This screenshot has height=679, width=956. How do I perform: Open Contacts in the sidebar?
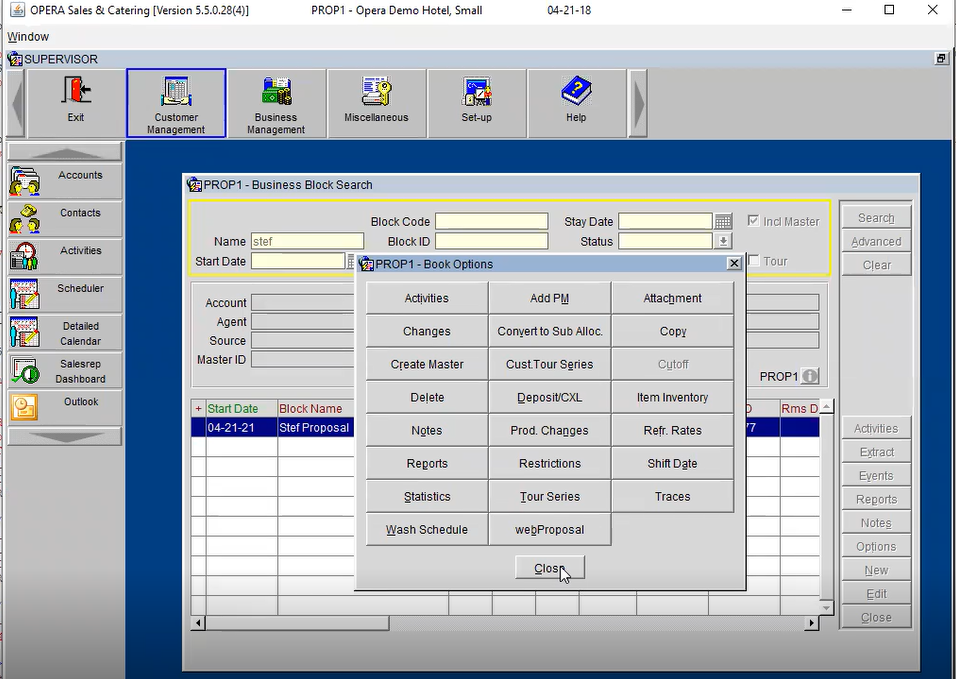click(65, 218)
